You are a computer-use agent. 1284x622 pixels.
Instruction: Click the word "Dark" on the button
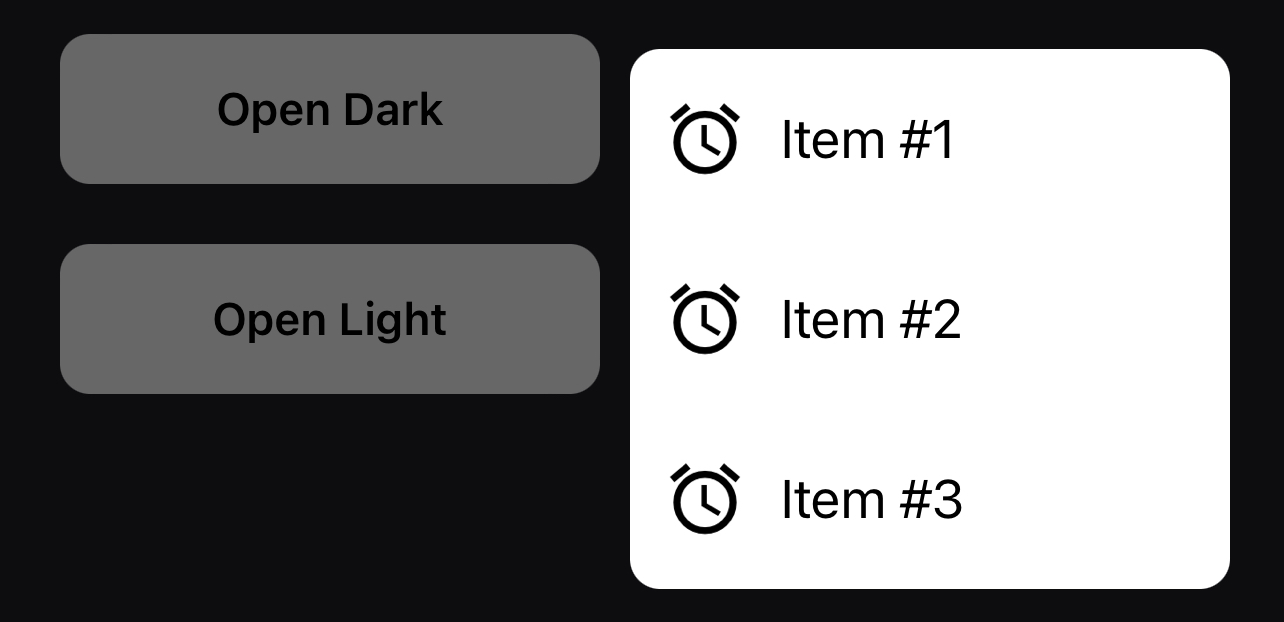pos(392,109)
